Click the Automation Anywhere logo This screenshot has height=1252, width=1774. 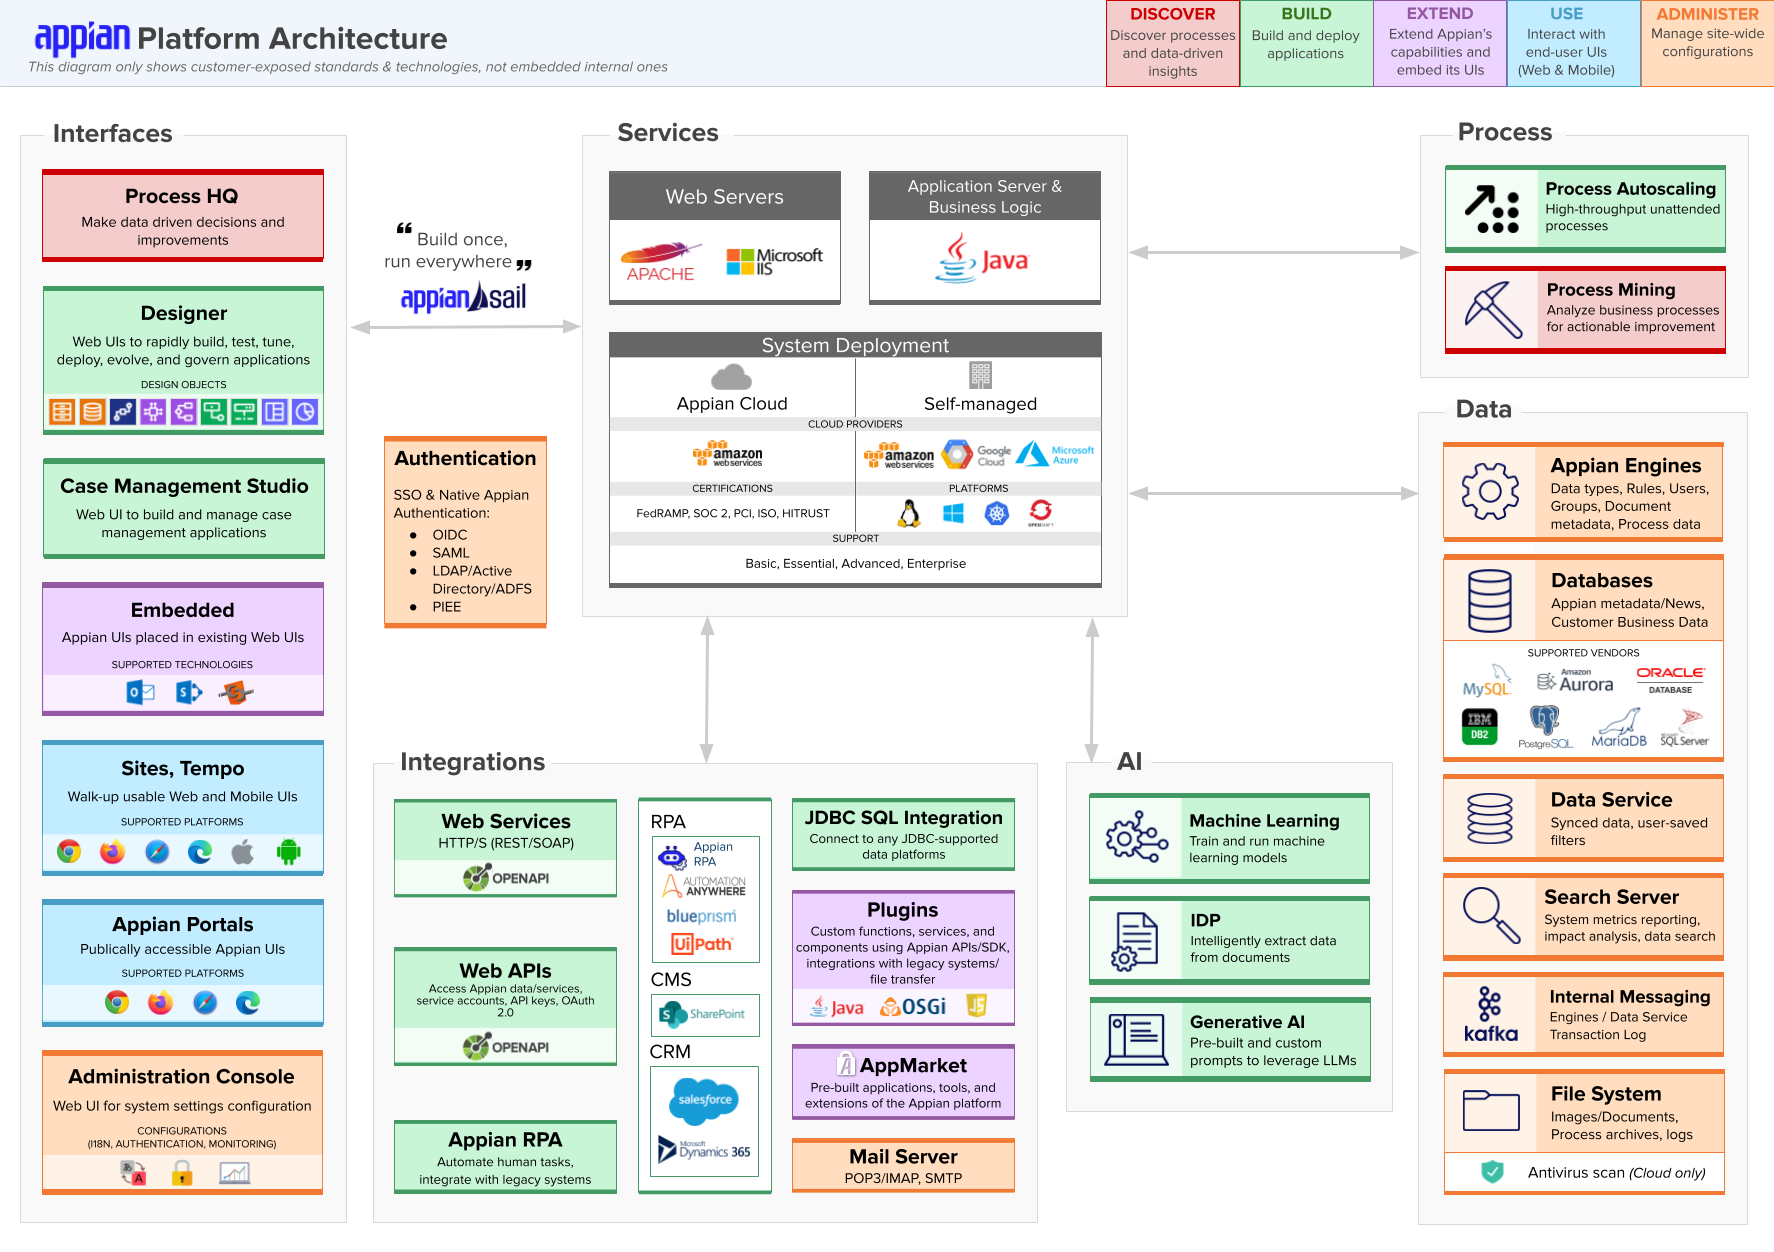[x=704, y=886]
